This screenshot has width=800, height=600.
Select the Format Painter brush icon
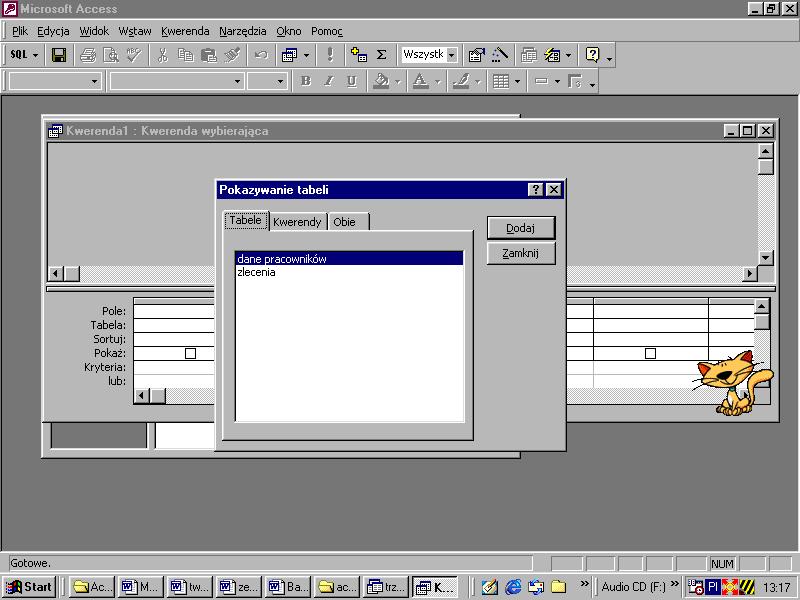click(232, 55)
